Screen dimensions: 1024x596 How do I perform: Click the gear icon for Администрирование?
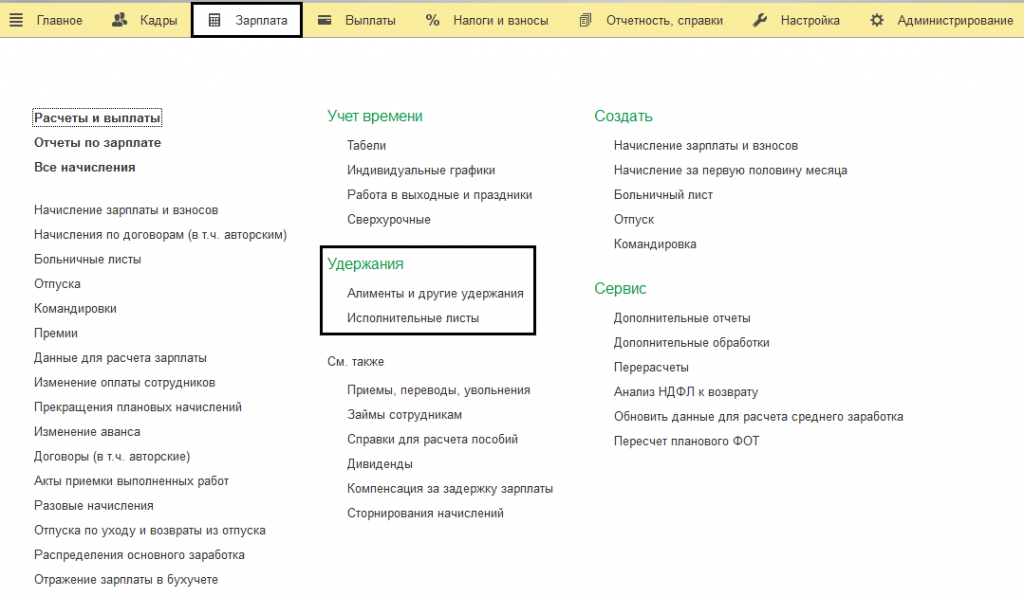[877, 20]
